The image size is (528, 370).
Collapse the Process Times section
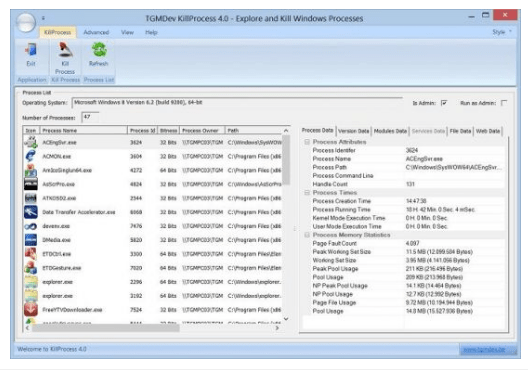(x=307, y=193)
